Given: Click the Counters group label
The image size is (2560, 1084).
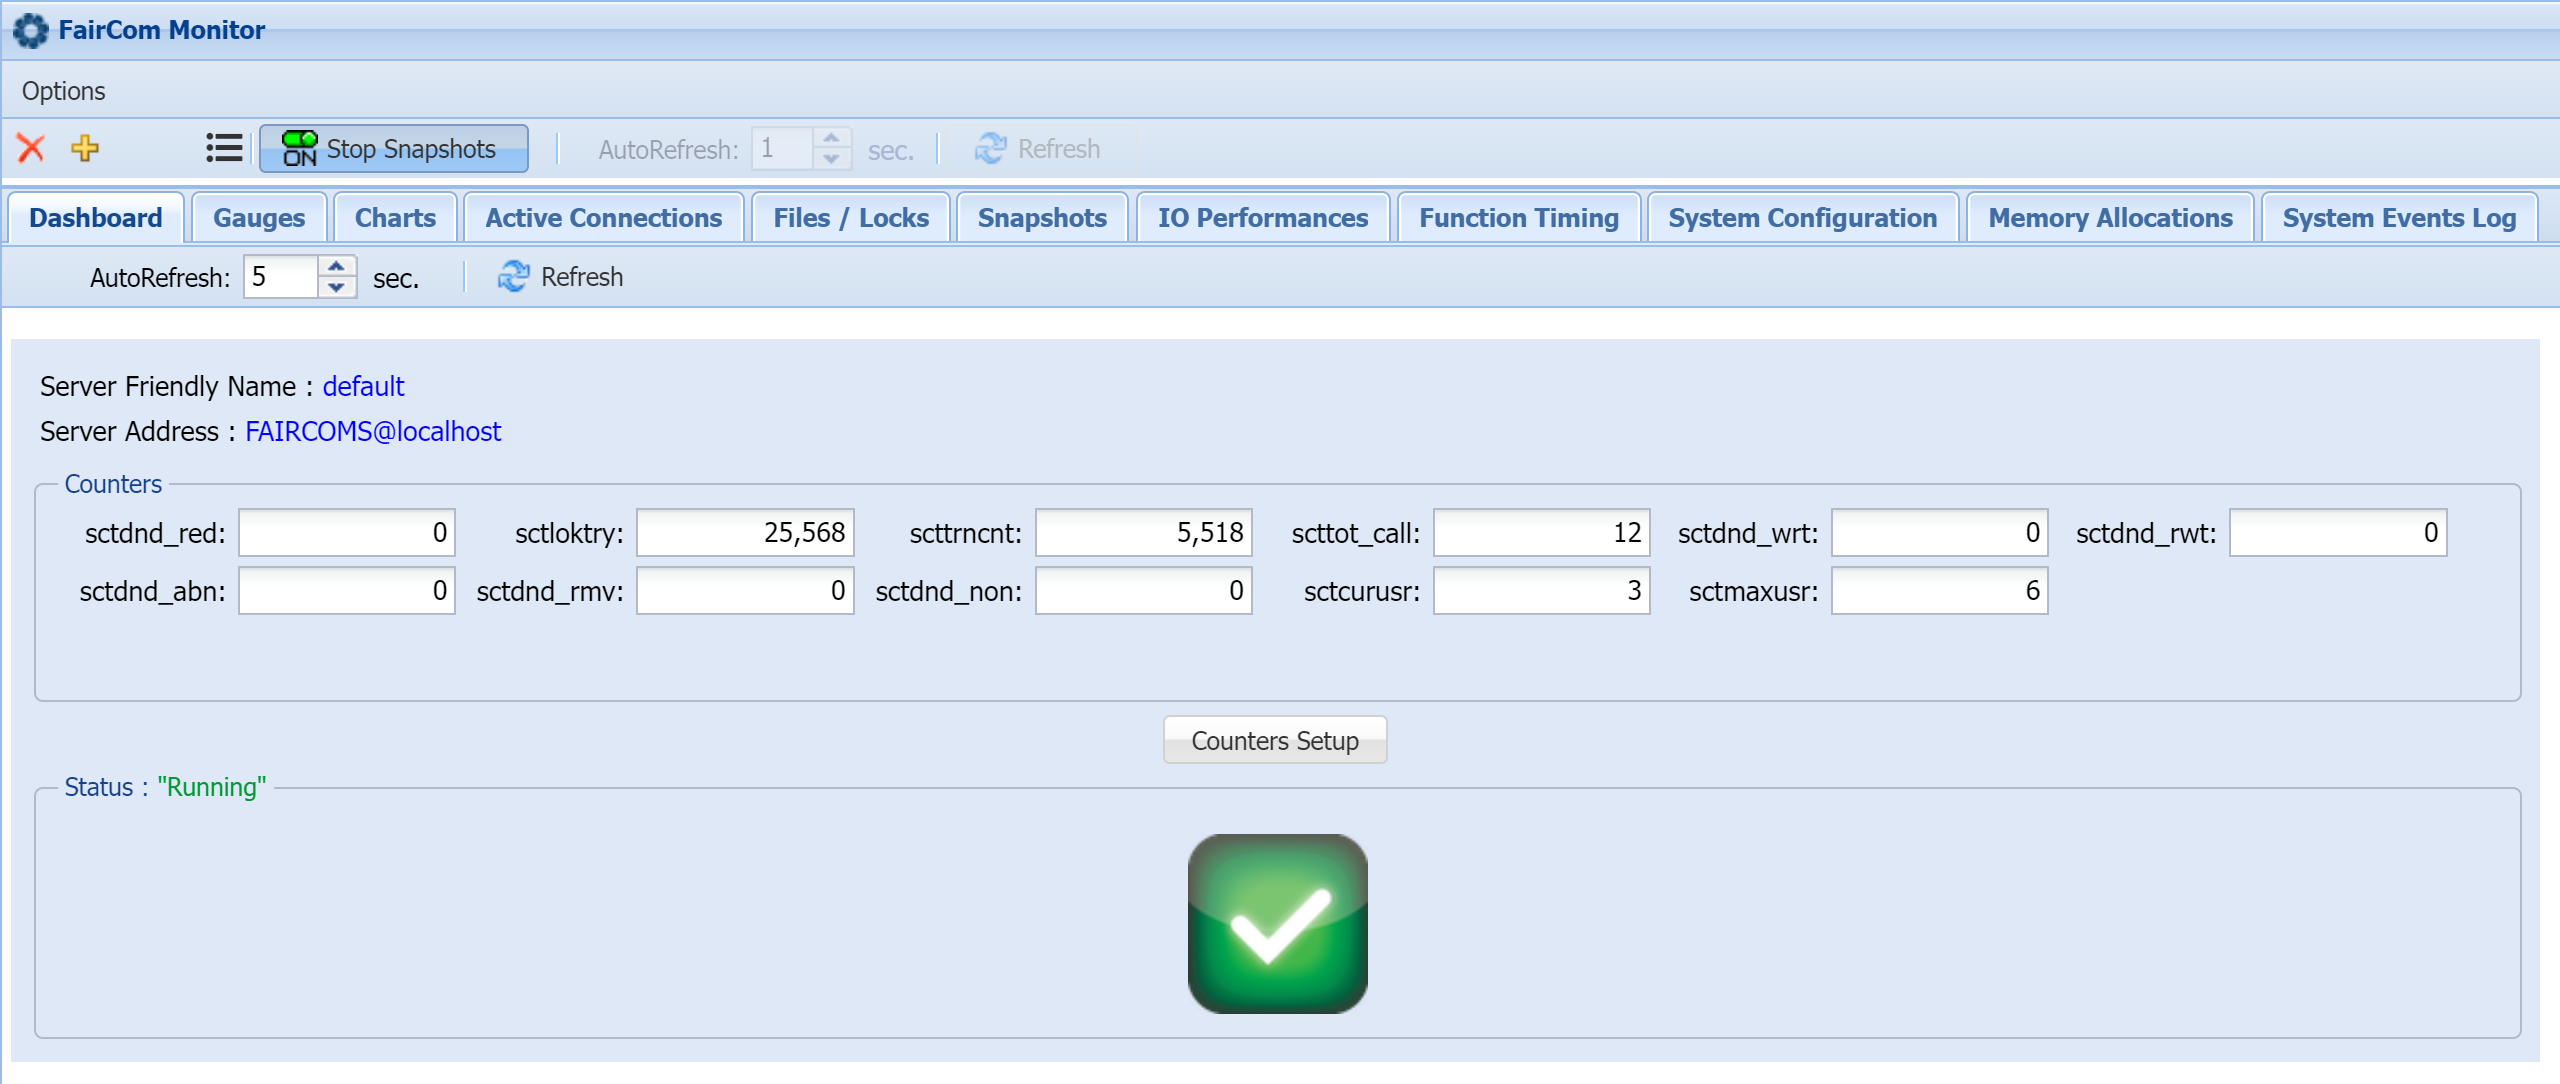Looking at the screenshot, I should [x=113, y=484].
